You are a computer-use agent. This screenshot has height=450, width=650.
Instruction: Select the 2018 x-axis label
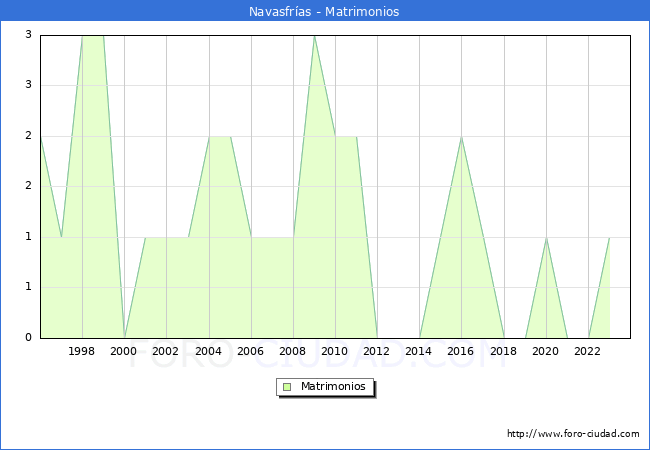(x=503, y=351)
